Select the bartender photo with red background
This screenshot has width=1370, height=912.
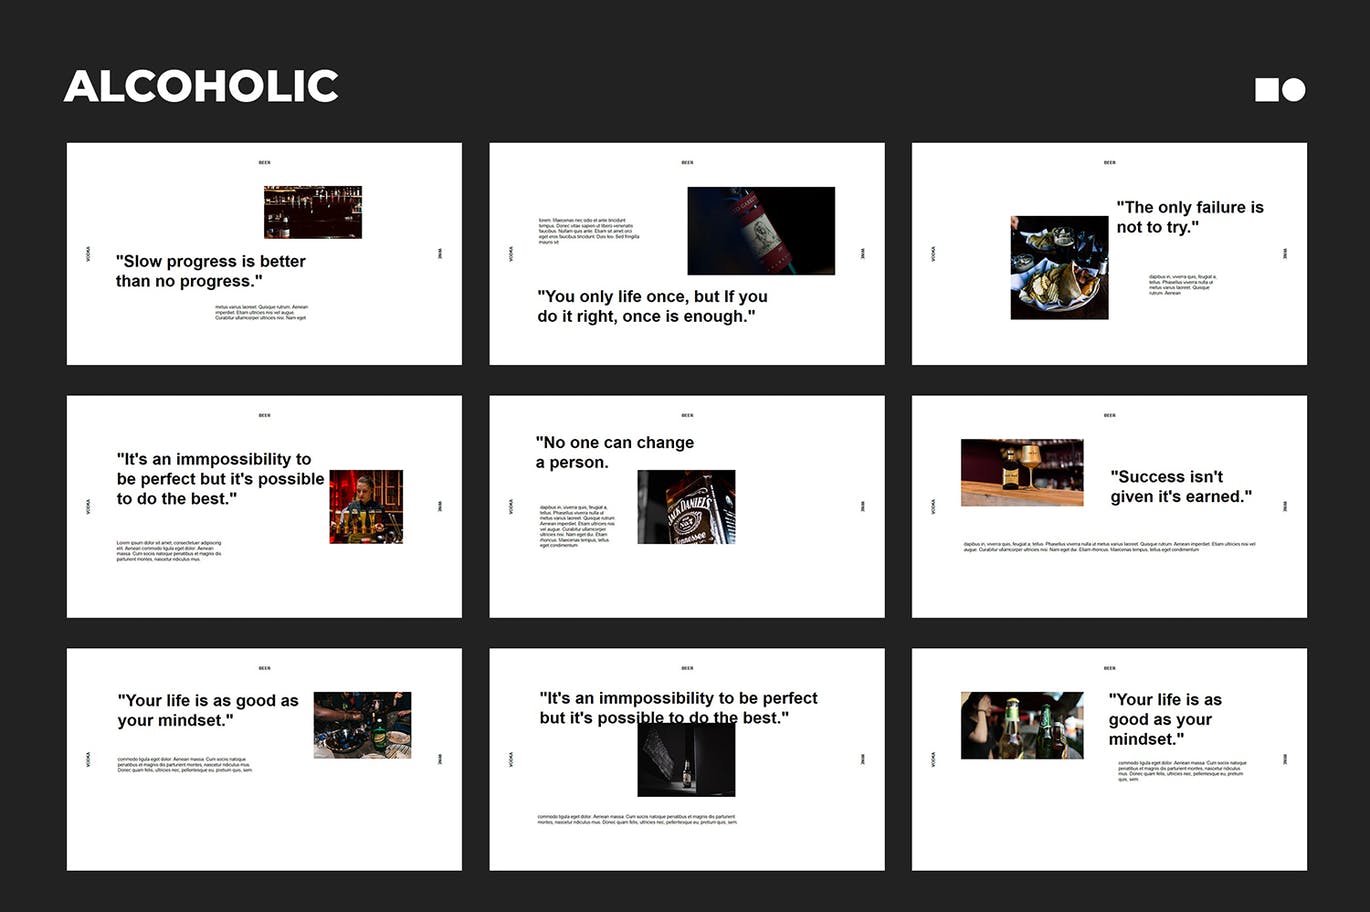pyautogui.click(x=366, y=507)
